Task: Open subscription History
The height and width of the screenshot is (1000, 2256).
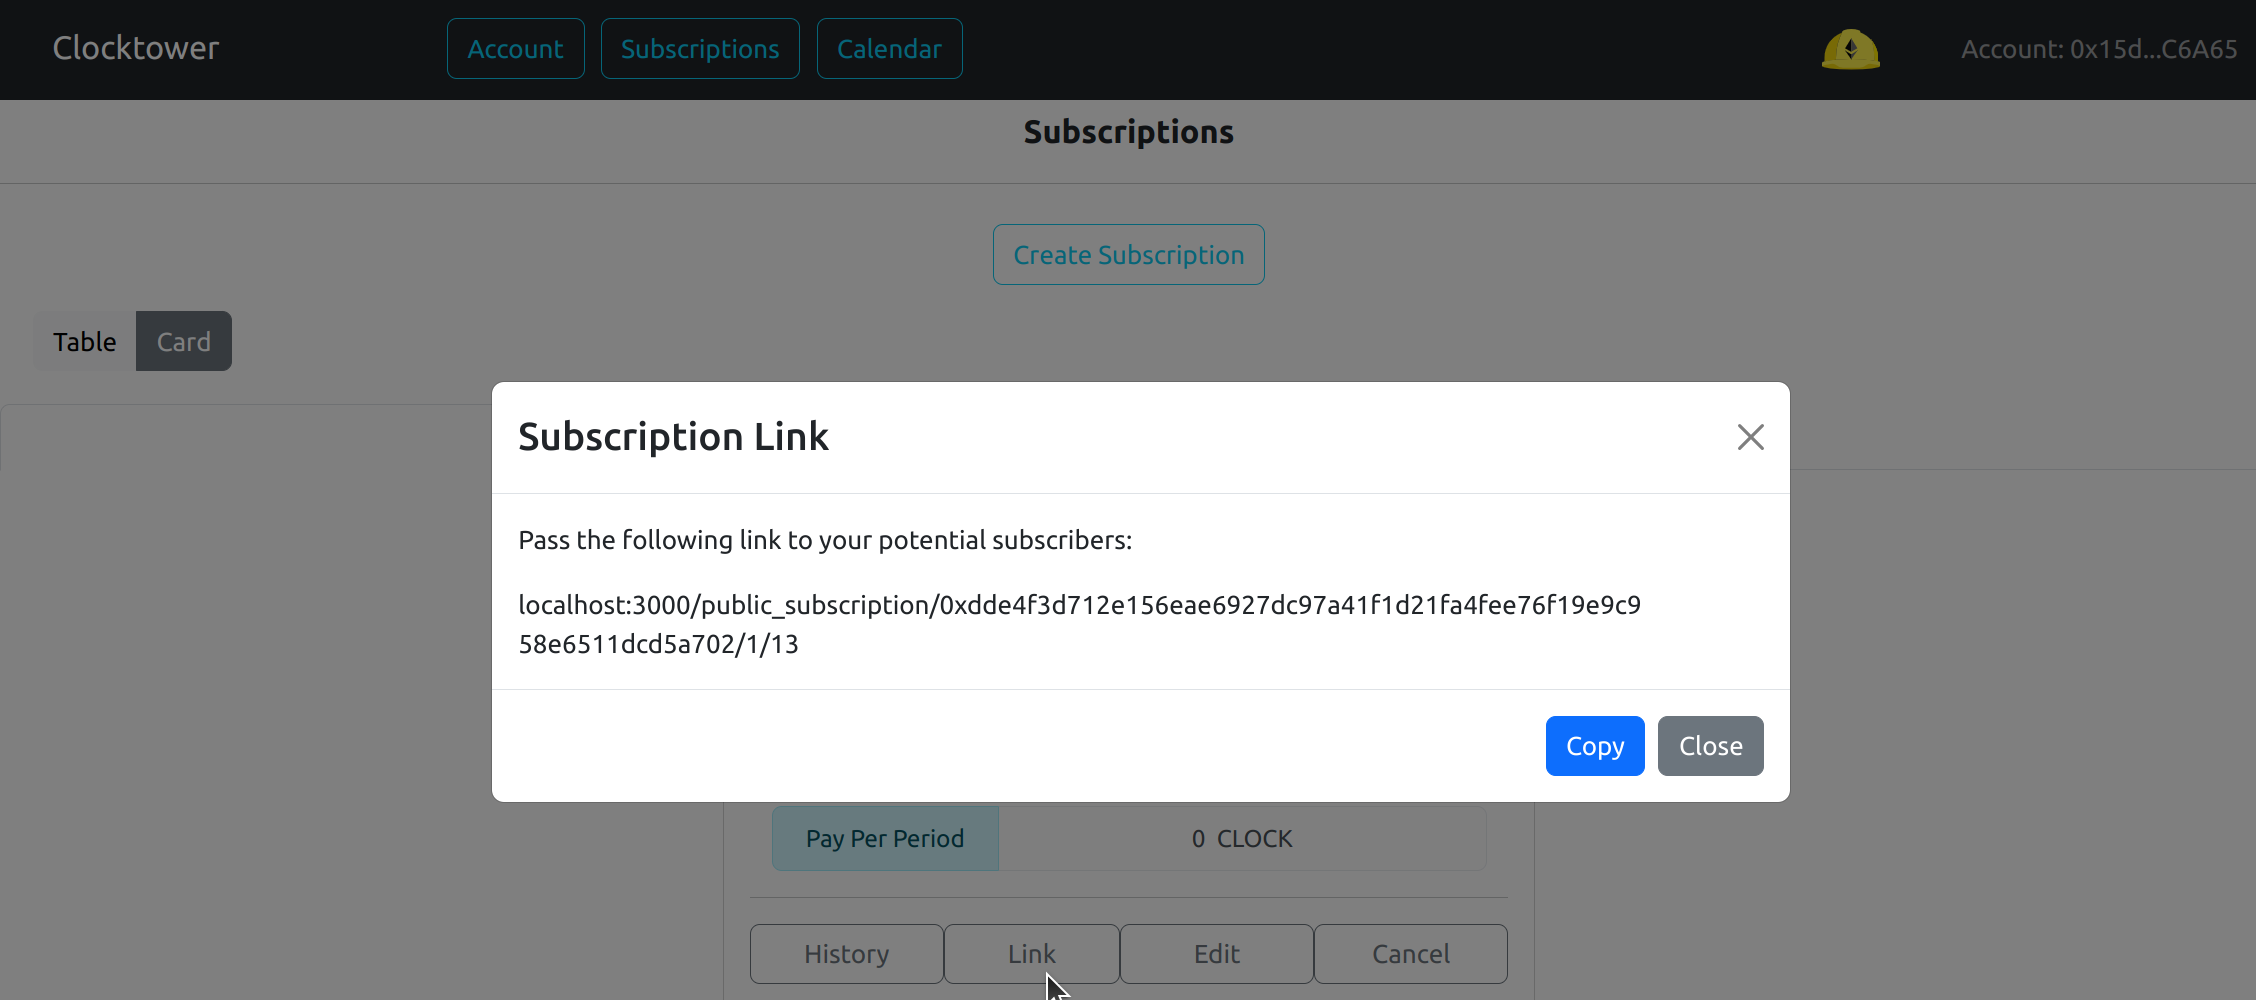Action: (x=846, y=954)
